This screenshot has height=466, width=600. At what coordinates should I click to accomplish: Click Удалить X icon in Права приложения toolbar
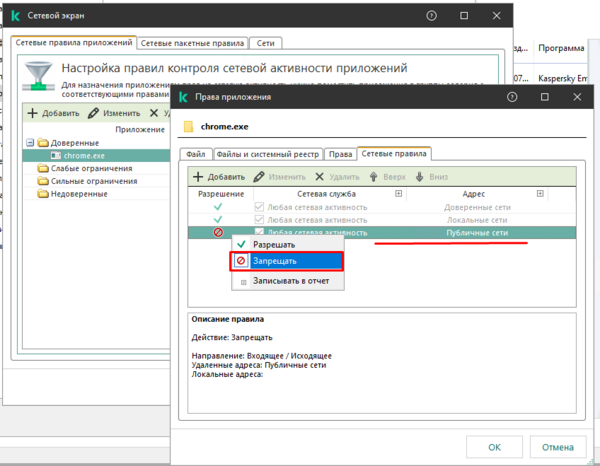point(317,176)
